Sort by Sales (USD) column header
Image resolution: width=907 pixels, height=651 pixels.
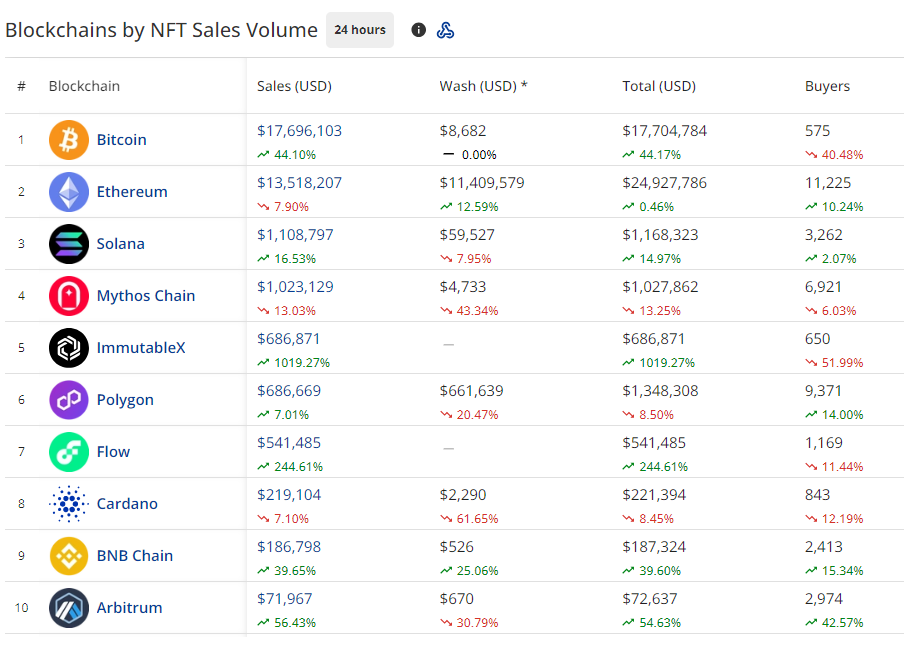click(294, 86)
